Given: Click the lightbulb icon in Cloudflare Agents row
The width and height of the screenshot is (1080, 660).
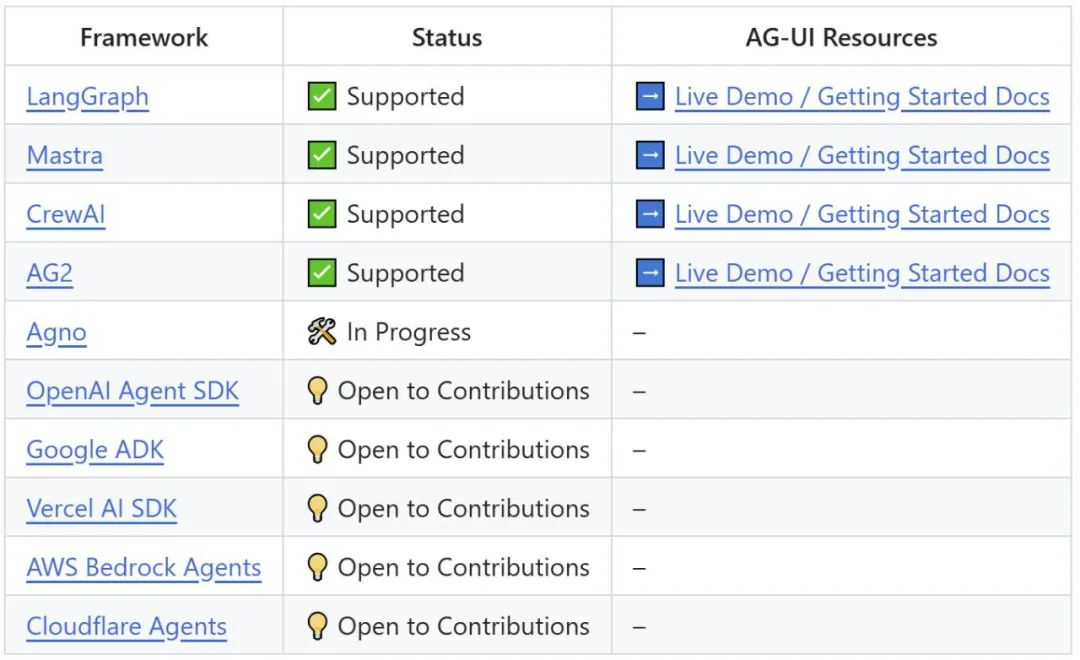Looking at the screenshot, I should point(318,626).
